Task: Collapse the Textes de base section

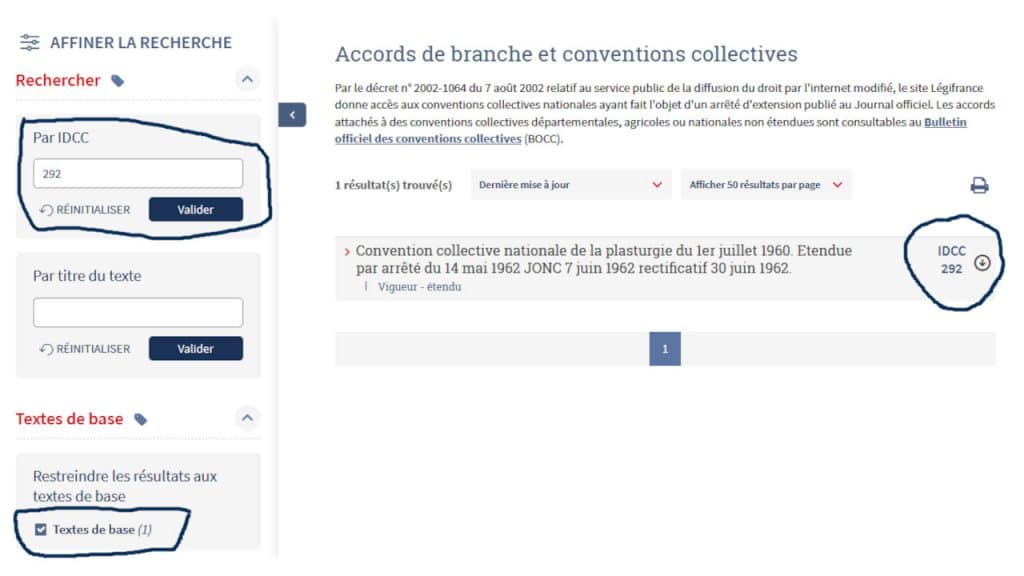Action: point(247,418)
